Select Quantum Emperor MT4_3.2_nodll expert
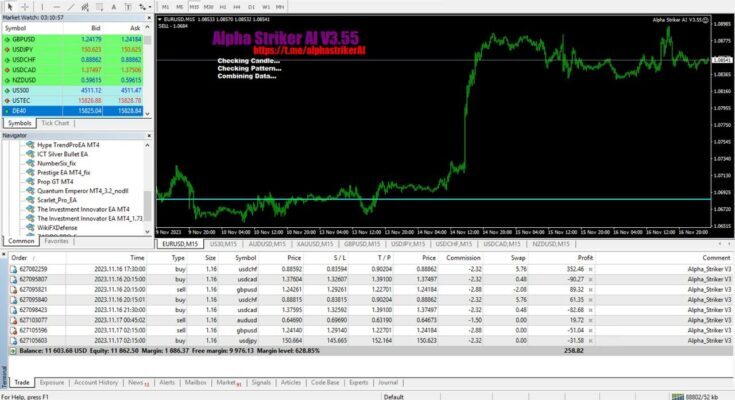Viewport: 735px width, 400px height. coord(82,191)
